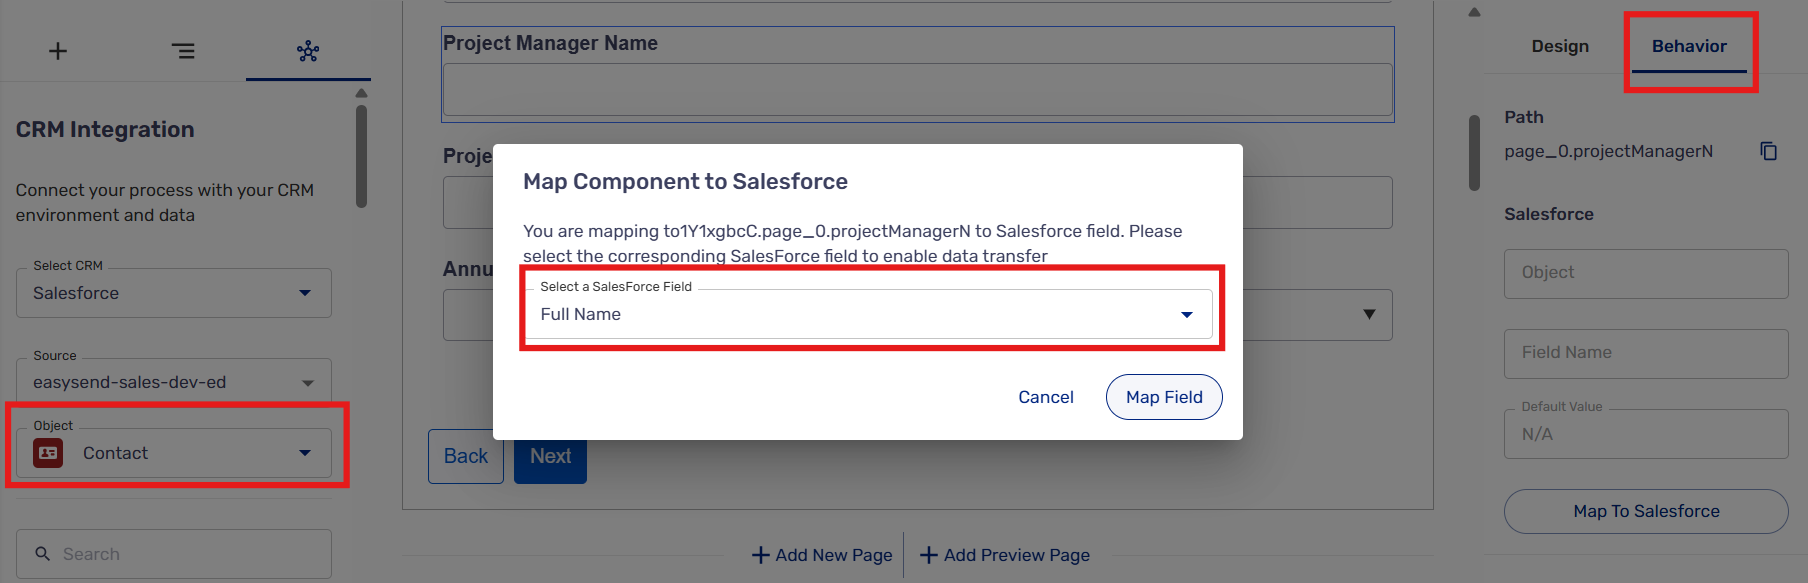Click the Contact object card icon
Viewport: 1808px width, 583px height.
(48, 453)
